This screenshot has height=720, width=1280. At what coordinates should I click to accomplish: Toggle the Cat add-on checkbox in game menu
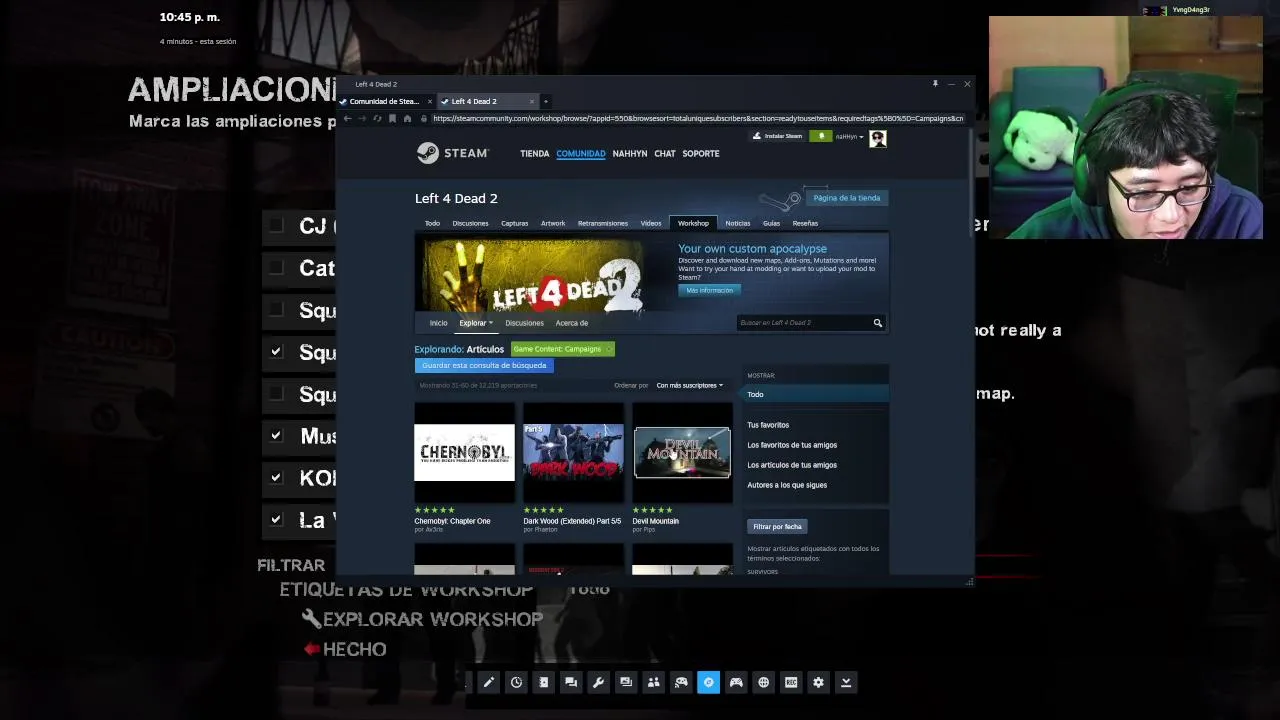pos(276,268)
